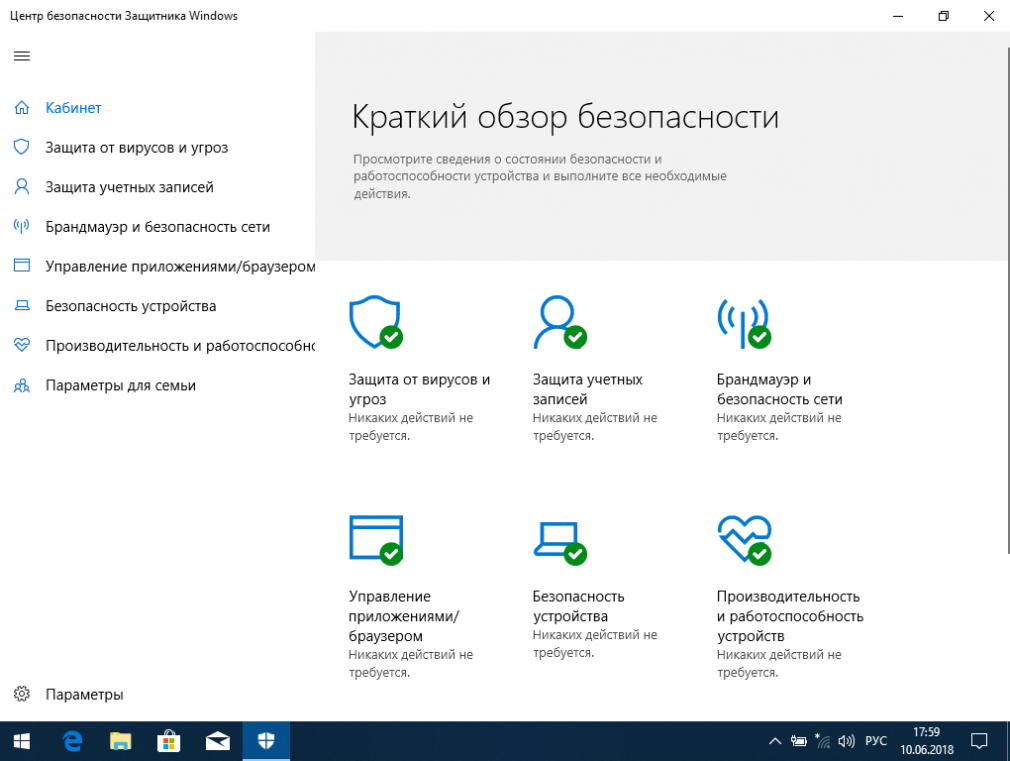Screen dimensions: 1010x761
Task: Go to Производительность и работоспособность in sidebar
Action: click(x=180, y=345)
